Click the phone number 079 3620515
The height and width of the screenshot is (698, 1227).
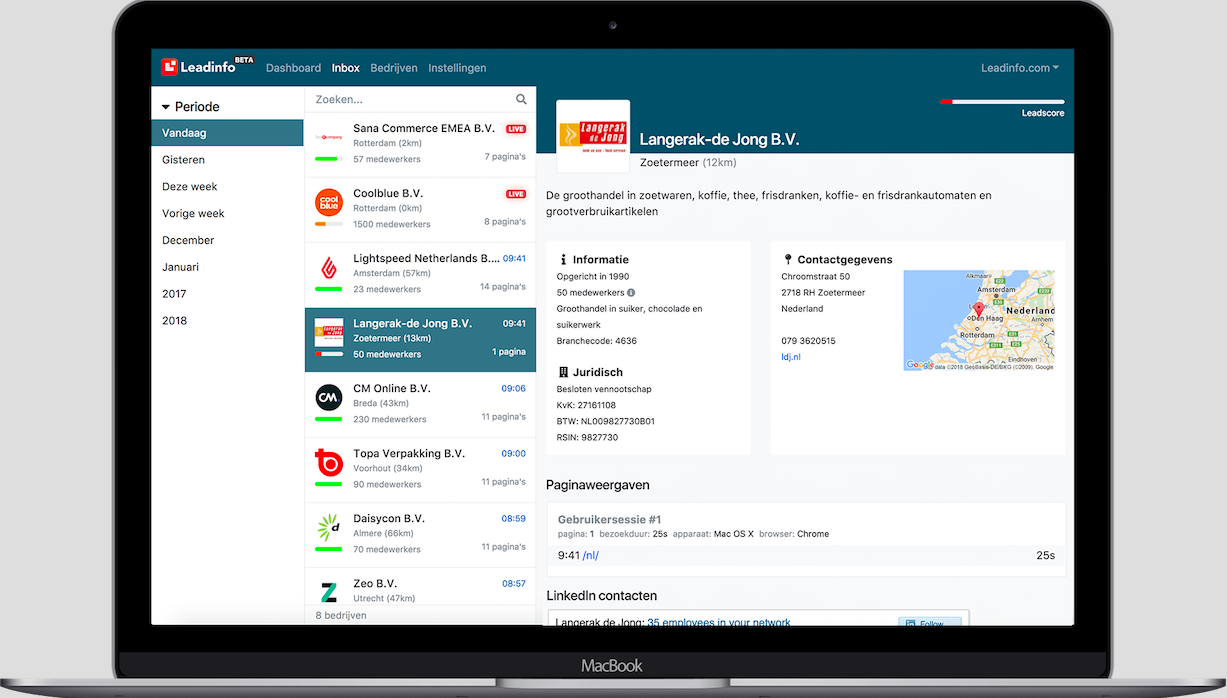(808, 341)
